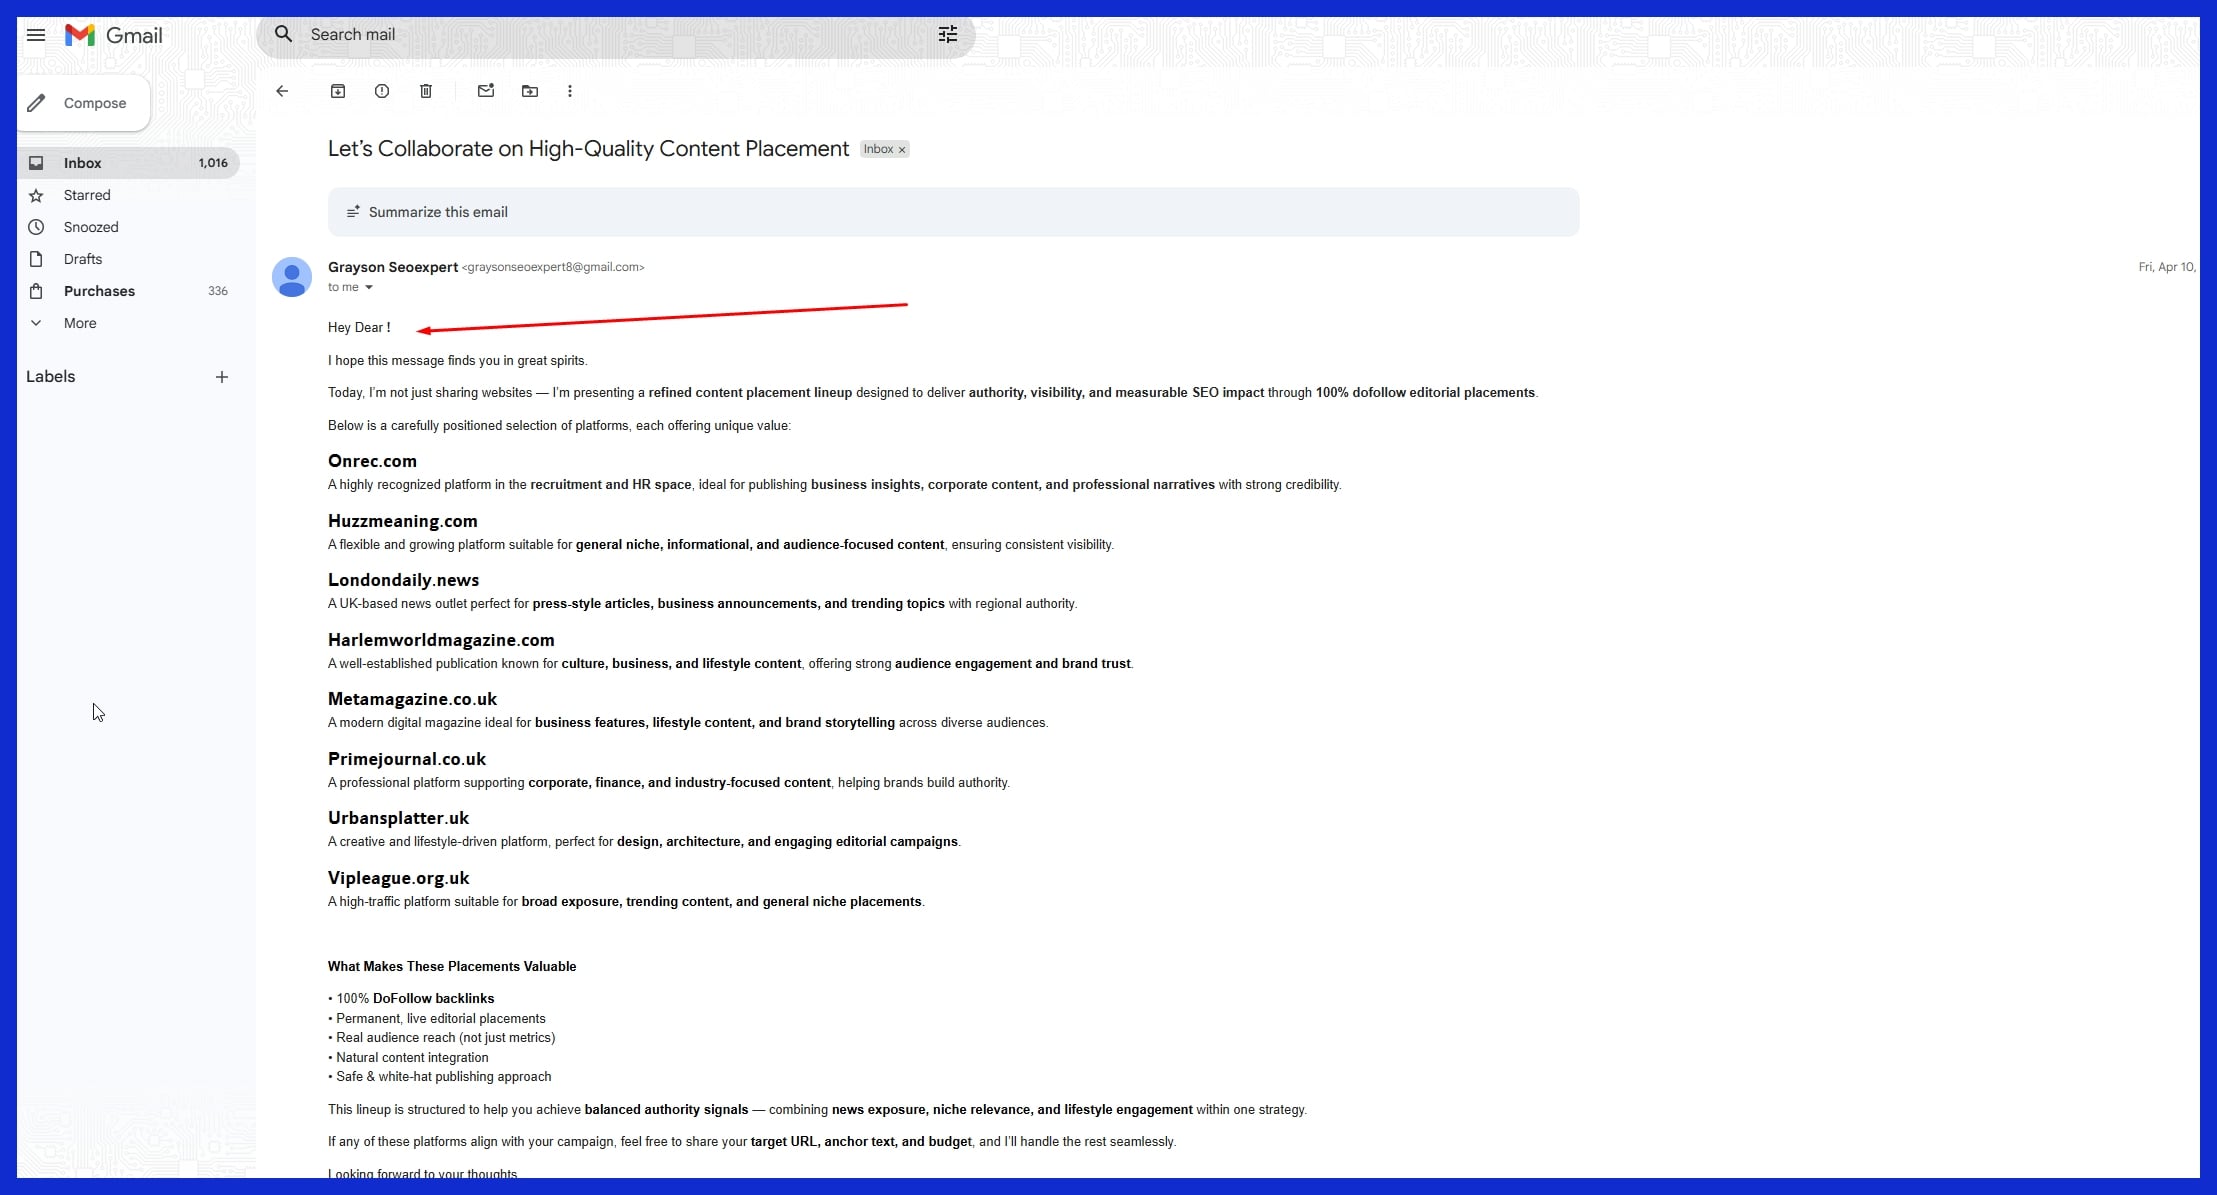The width and height of the screenshot is (2217, 1195).
Task: Create a new label with plus icon
Action: click(x=222, y=377)
